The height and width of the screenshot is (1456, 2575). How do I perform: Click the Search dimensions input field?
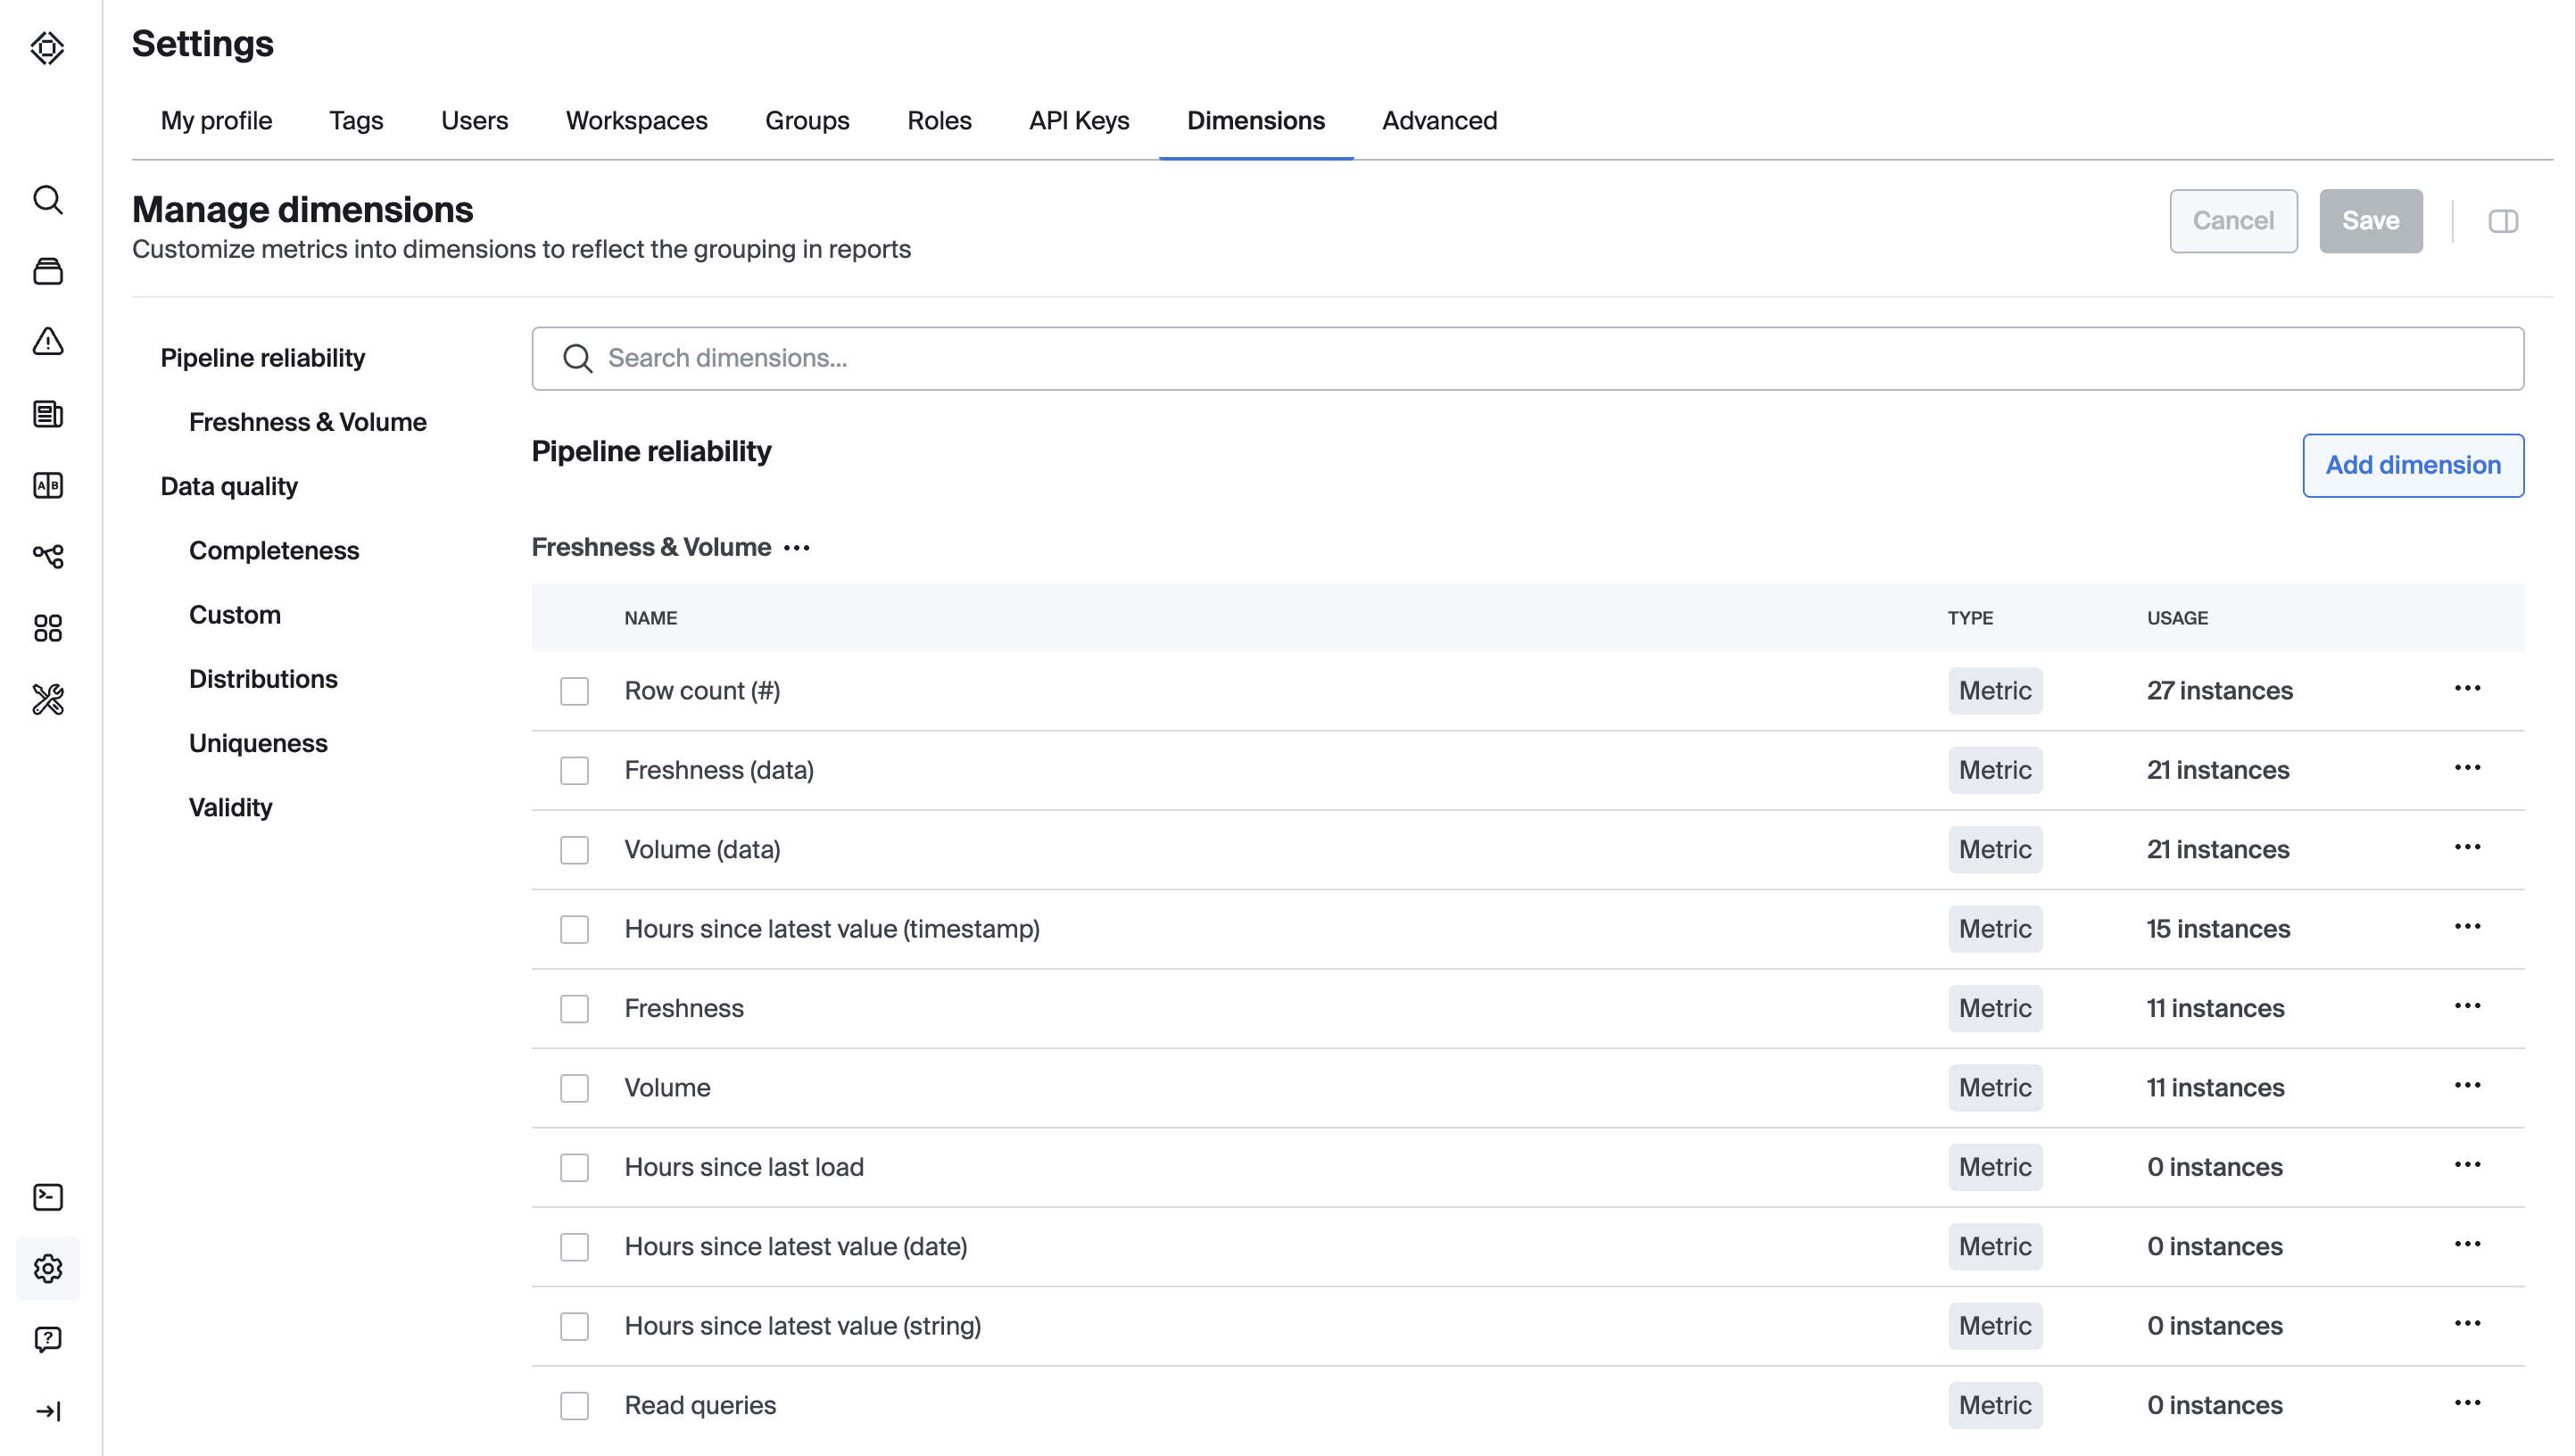pos(1527,358)
